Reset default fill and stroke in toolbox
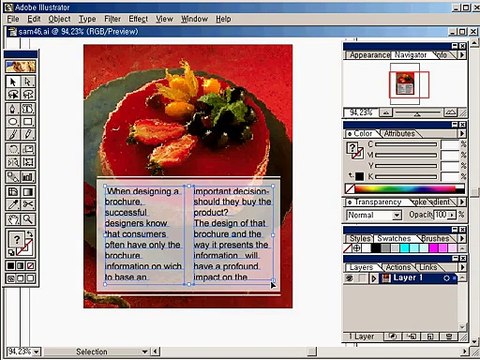 (11, 253)
